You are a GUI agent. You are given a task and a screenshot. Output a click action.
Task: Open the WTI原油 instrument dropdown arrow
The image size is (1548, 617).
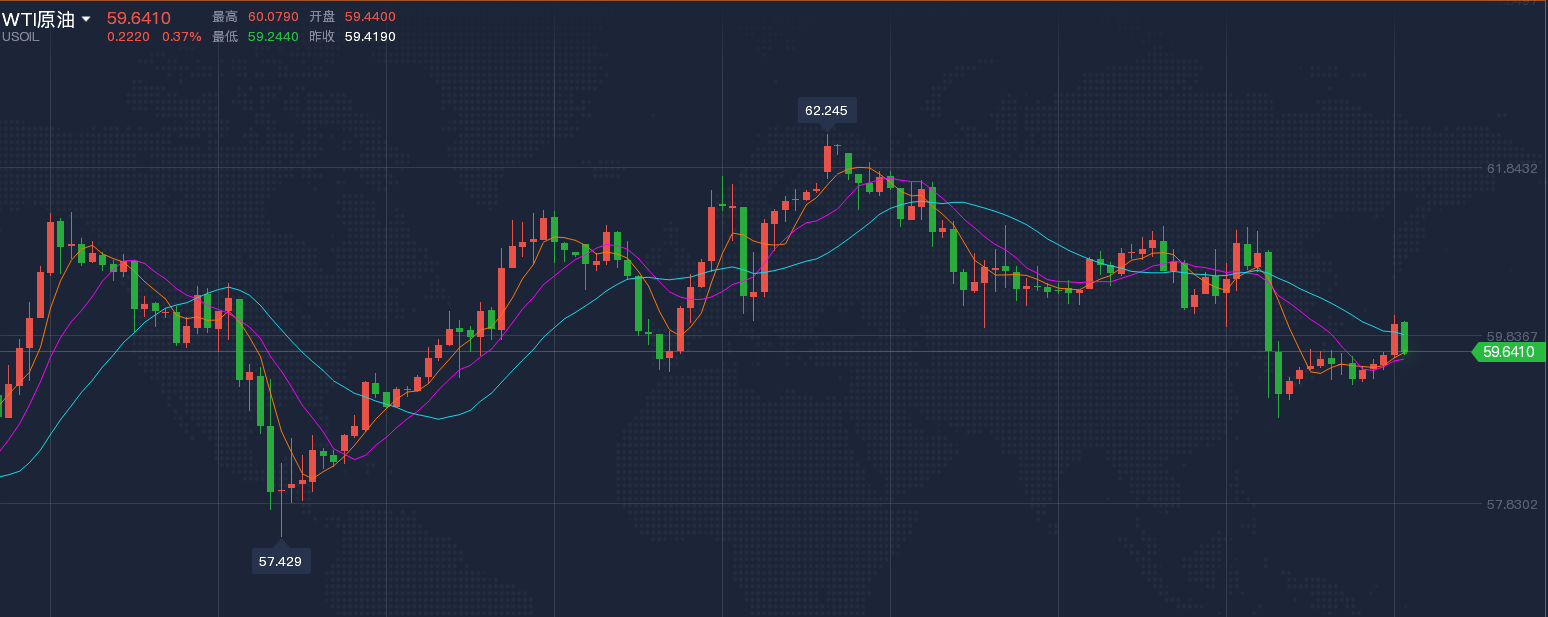click(x=86, y=20)
